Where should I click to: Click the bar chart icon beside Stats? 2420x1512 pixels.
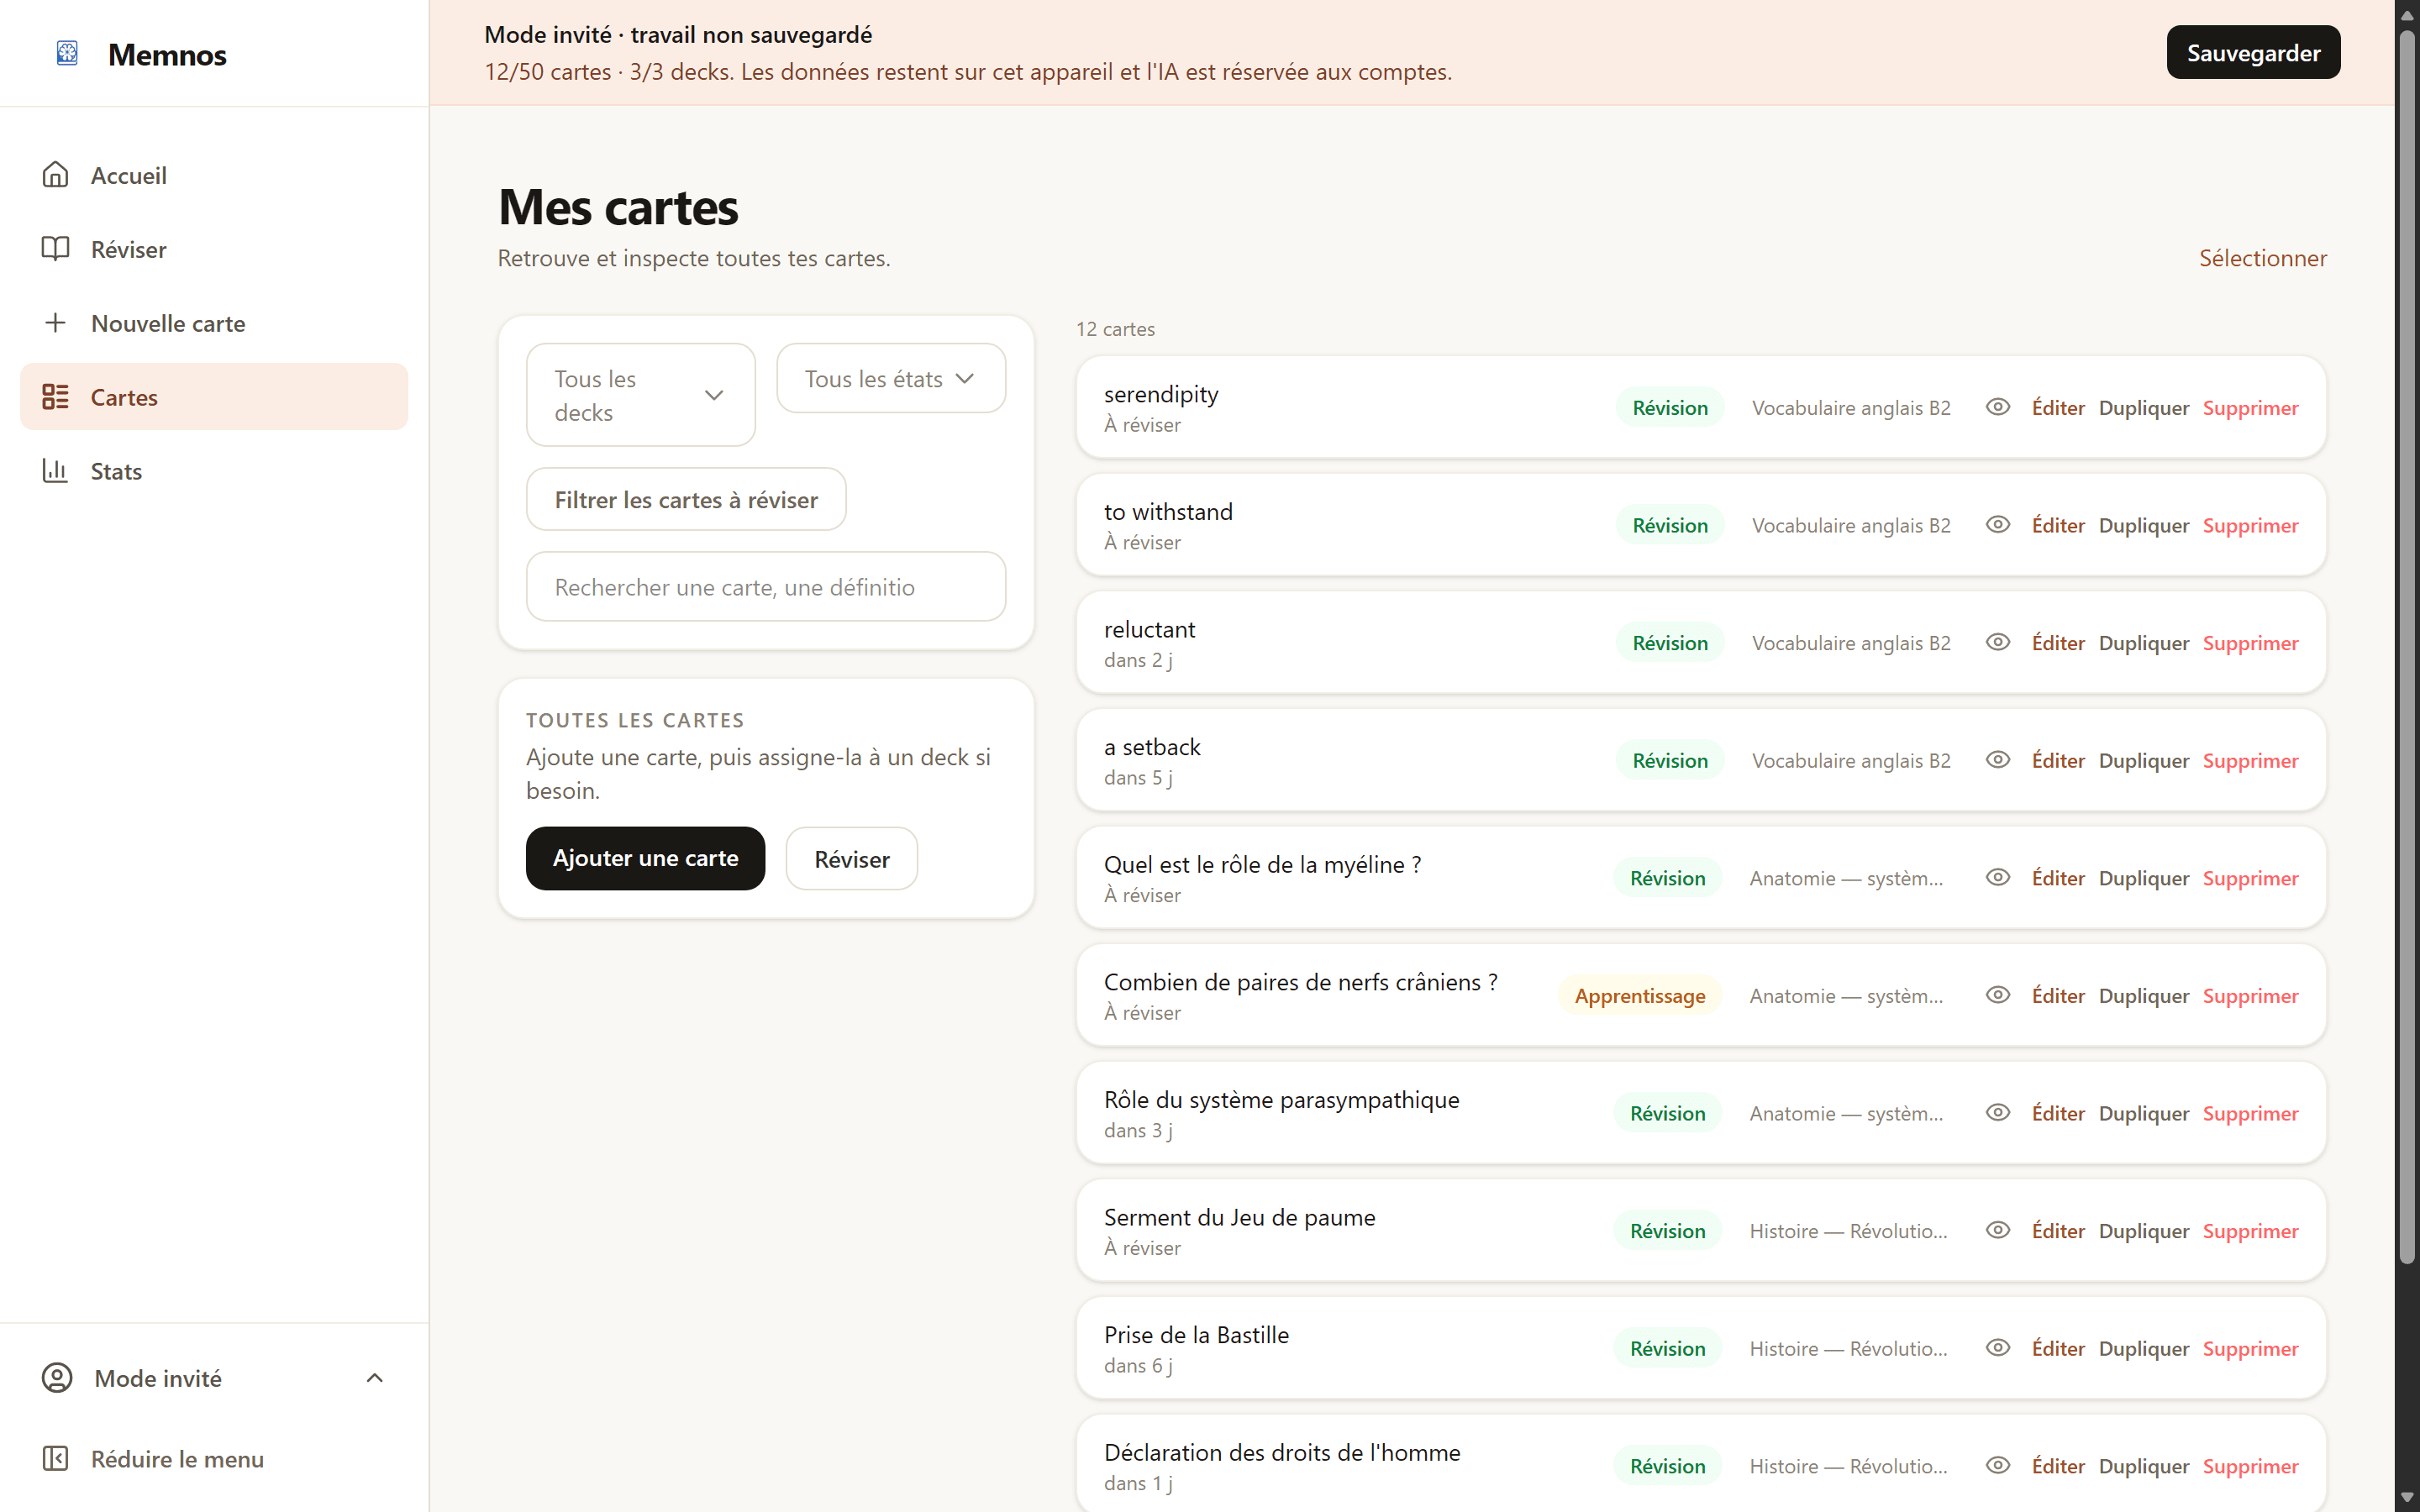tap(55, 471)
